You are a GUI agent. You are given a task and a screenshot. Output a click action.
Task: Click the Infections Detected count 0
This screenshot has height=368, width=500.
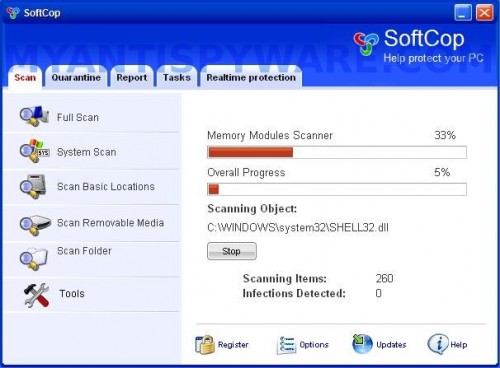(378, 293)
